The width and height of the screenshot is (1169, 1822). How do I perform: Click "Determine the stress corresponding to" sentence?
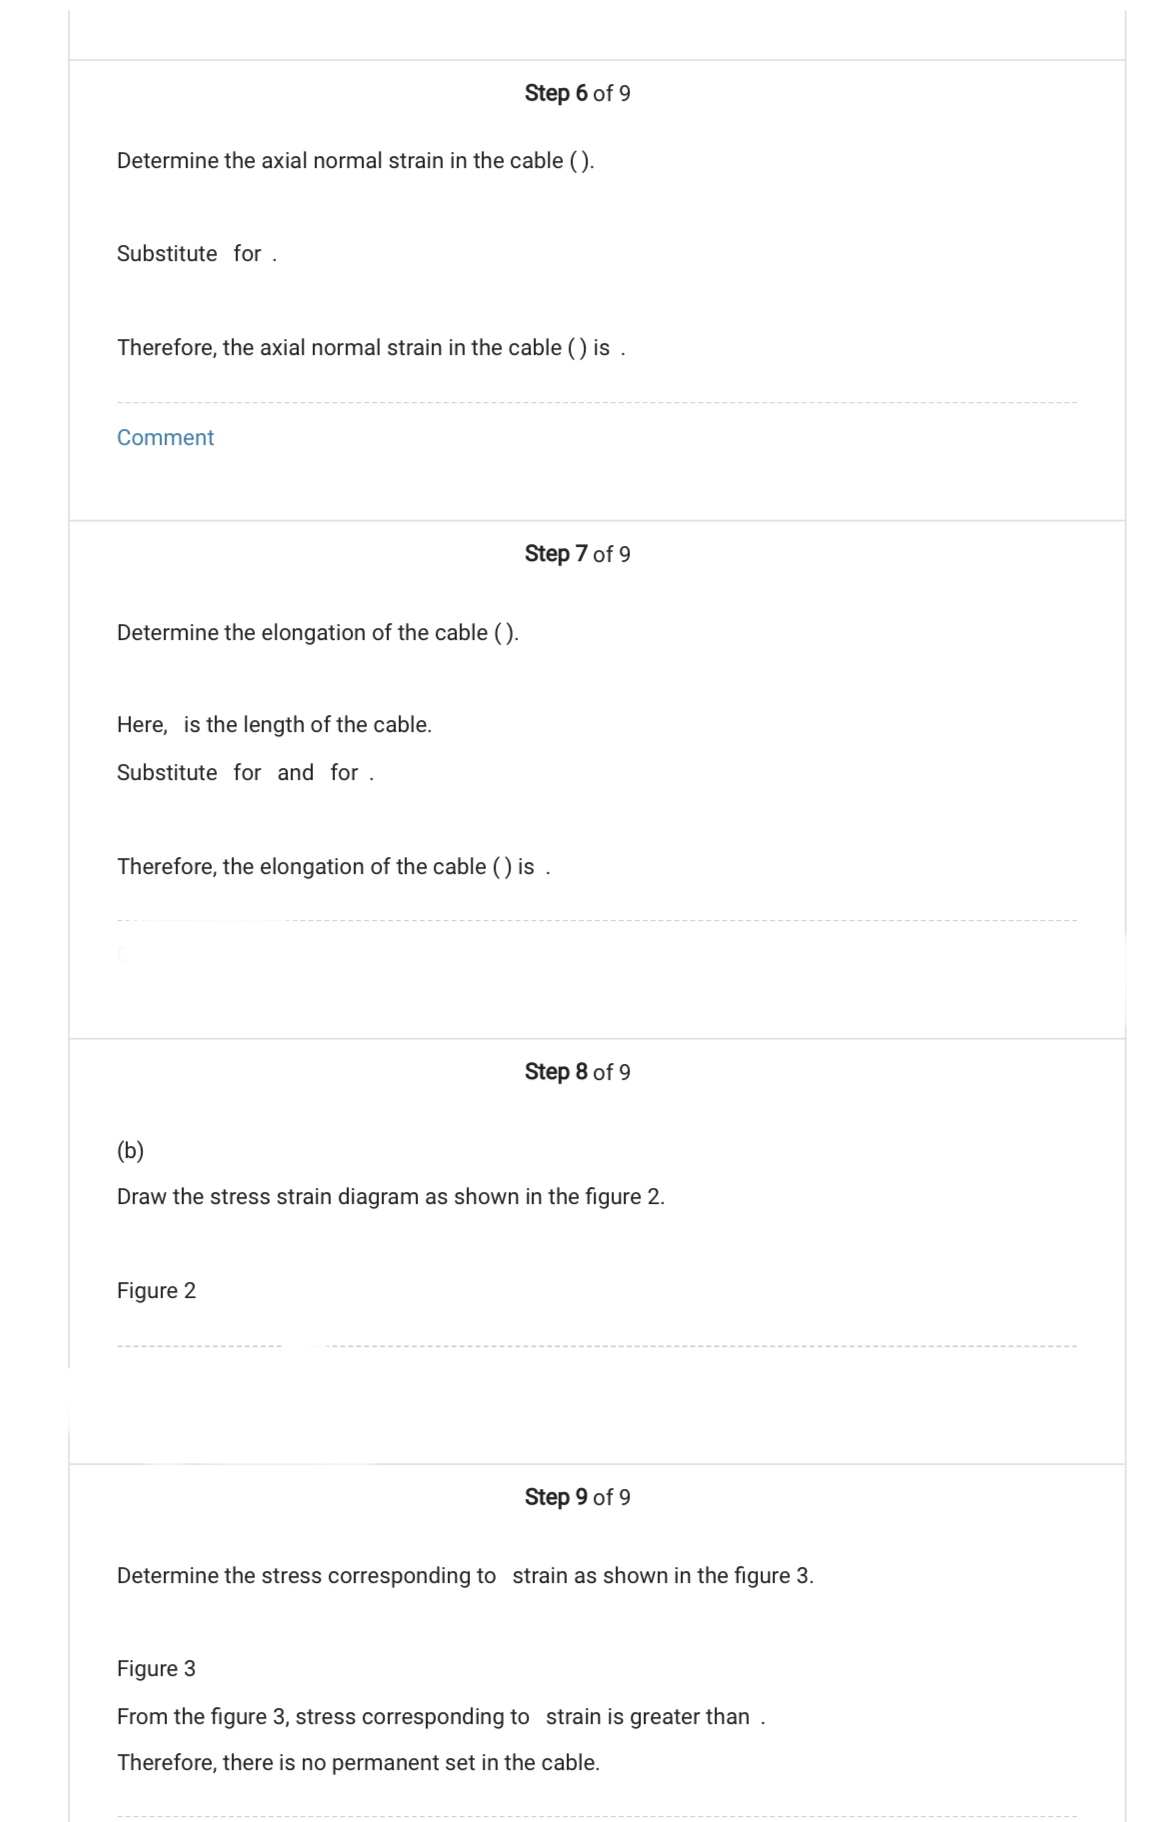click(x=465, y=1576)
